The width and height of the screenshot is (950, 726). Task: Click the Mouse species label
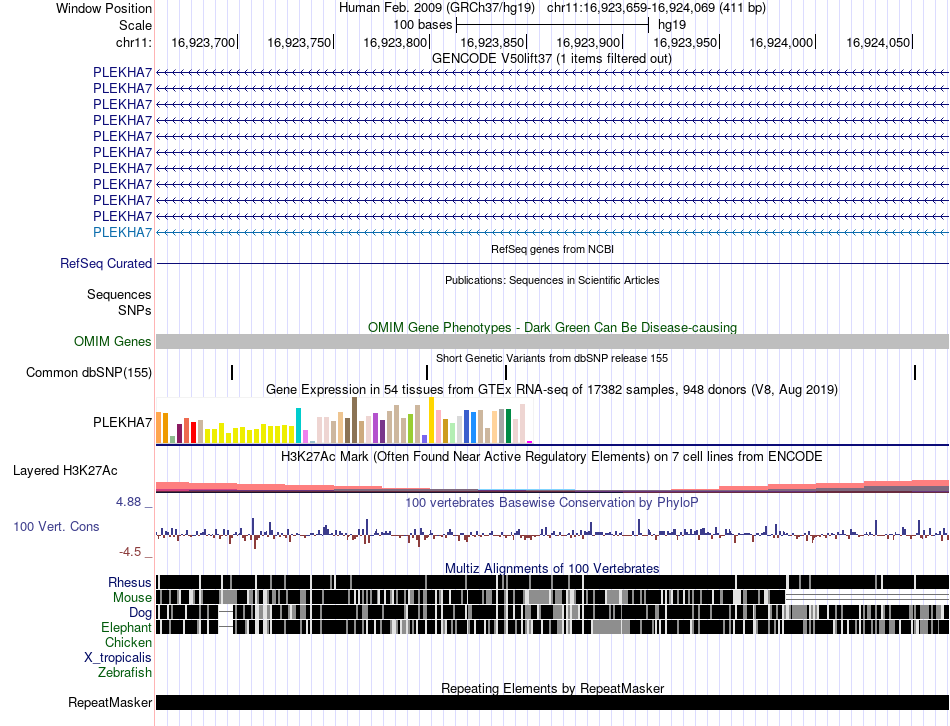click(x=132, y=598)
